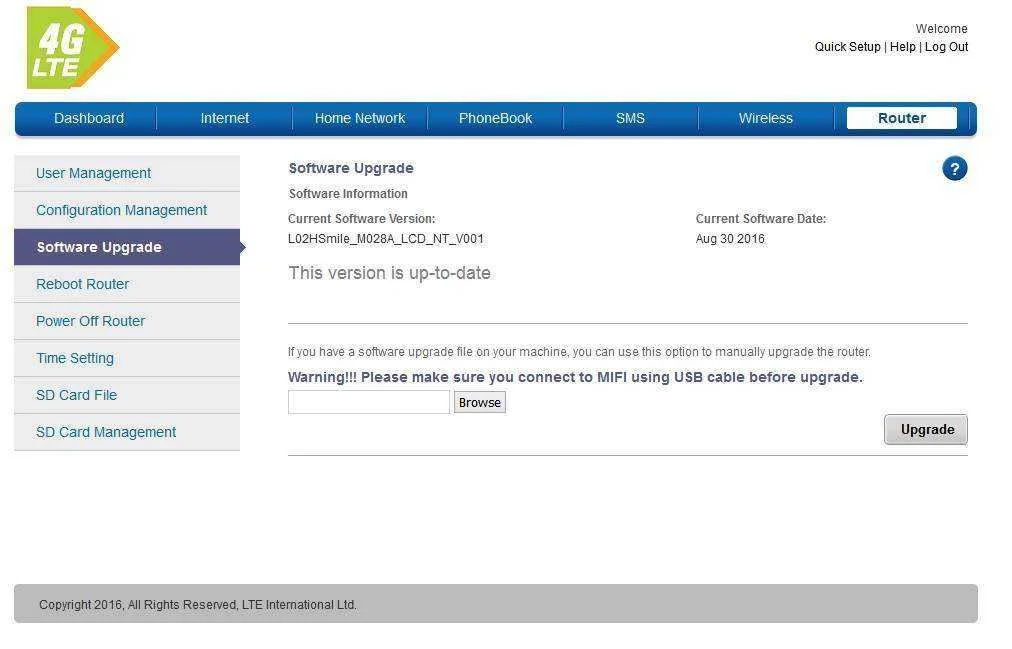Image resolution: width=1012 pixels, height=649 pixels.
Task: Click the upgrade file path field
Action: pos(369,402)
